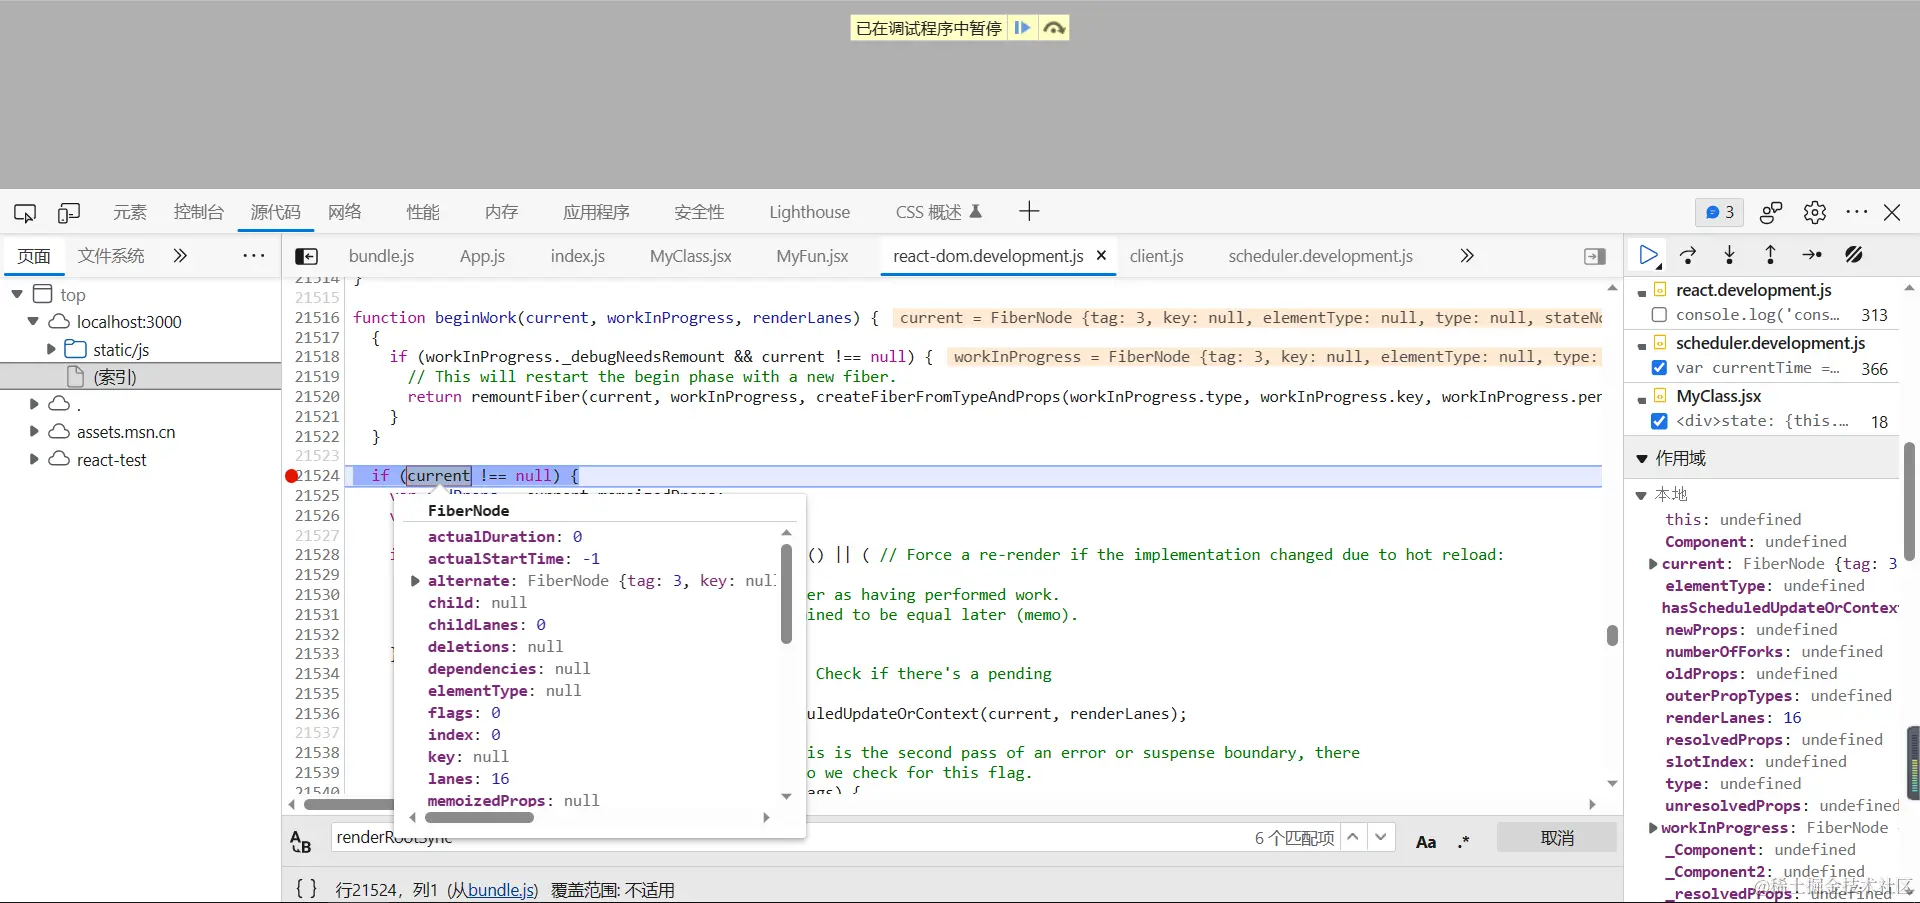Screen dimensions: 1920x903
Task: Open scheduler.development.js file tab
Action: [x=1320, y=256]
